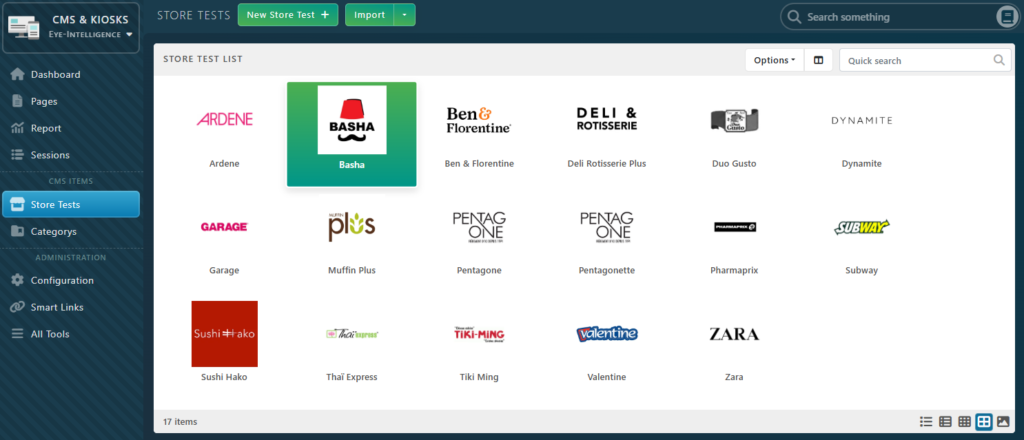Open the Valentine store logo
This screenshot has width=1024, height=440.
(607, 334)
